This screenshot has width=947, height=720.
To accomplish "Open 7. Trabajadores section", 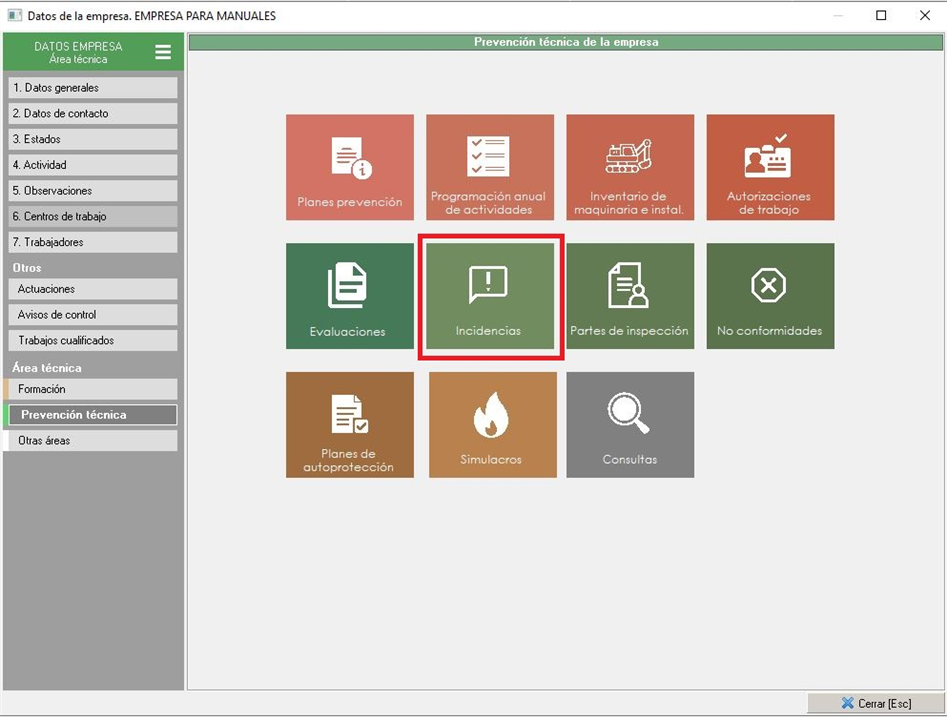I will click(x=93, y=243).
